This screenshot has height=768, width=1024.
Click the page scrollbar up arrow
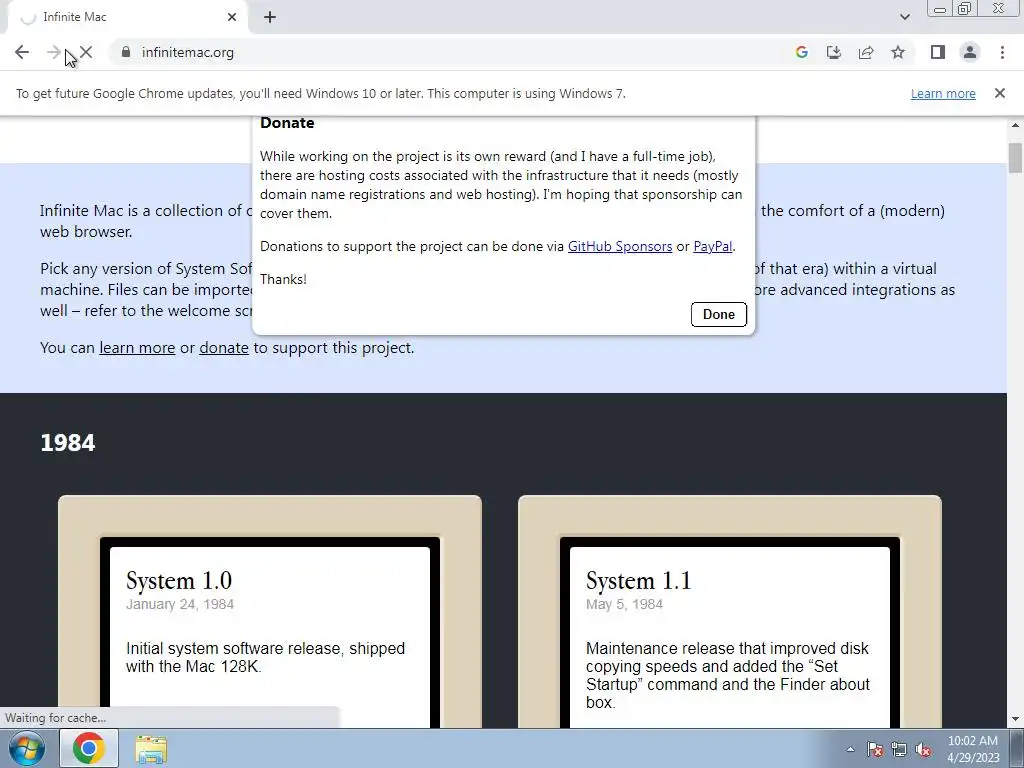tap(1015, 124)
